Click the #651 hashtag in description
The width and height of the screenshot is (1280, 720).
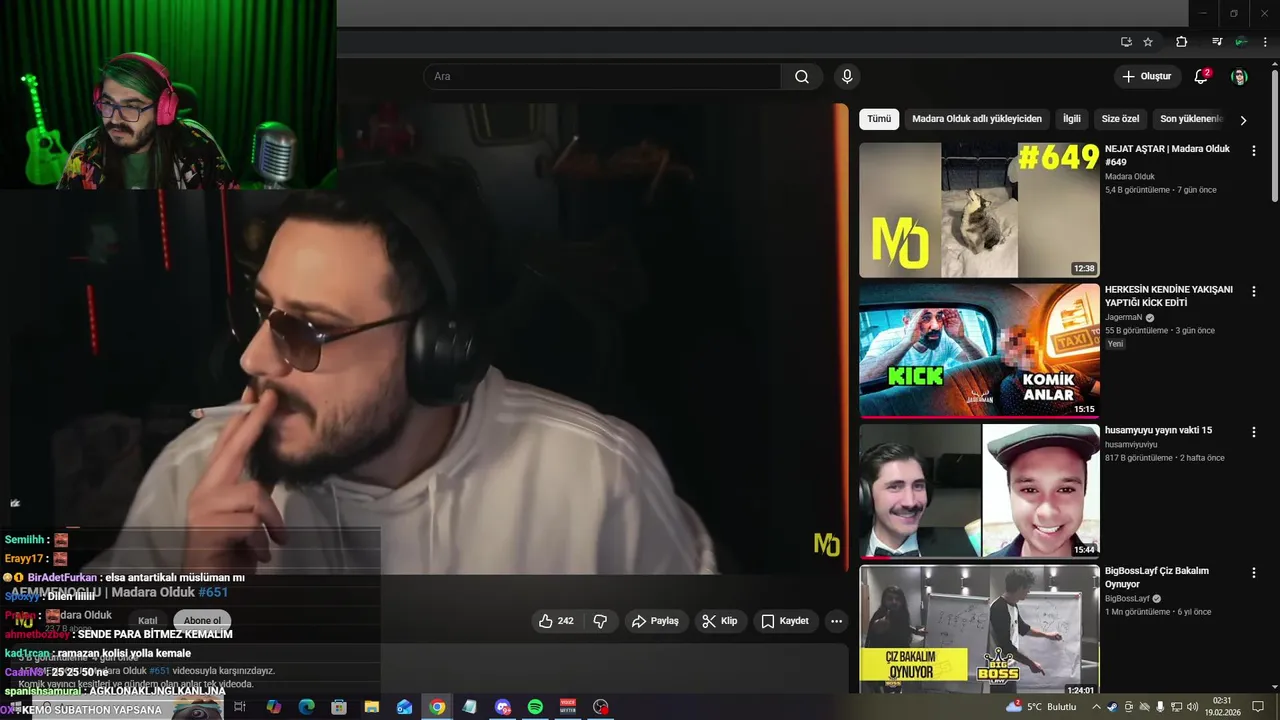(x=159, y=671)
